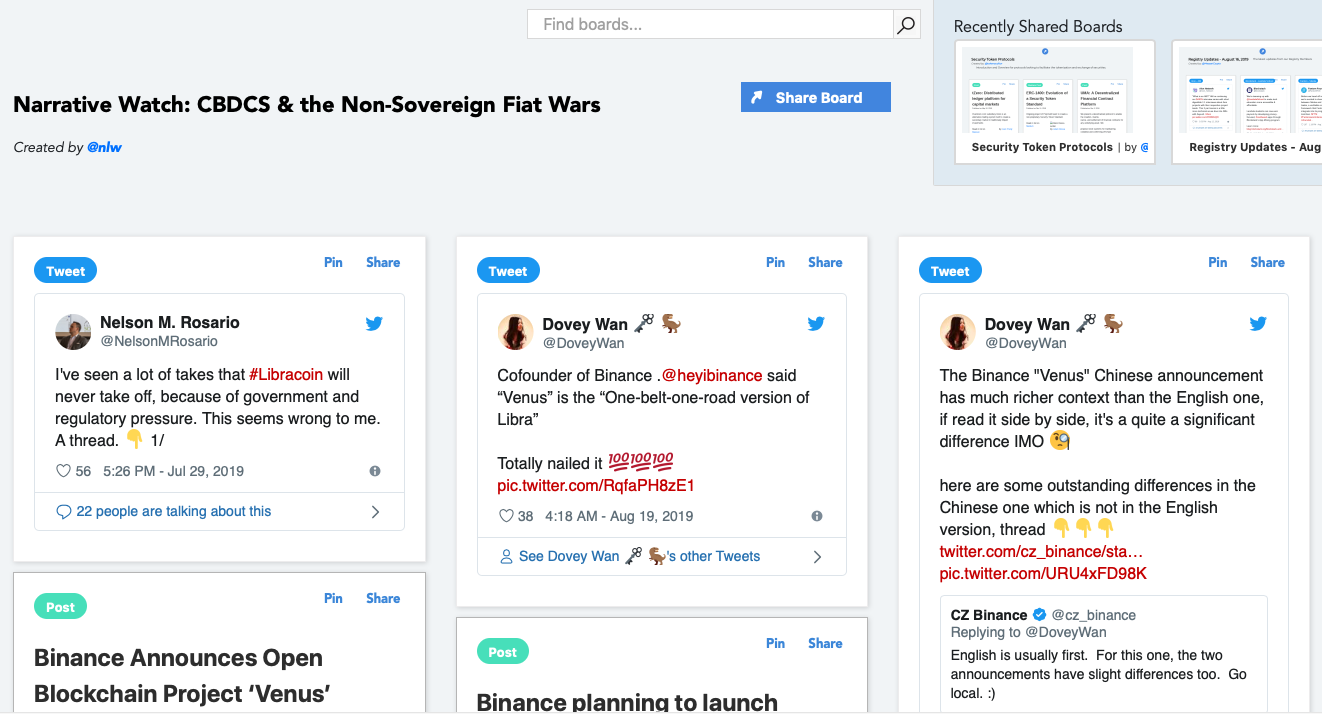Click the Find boards search field
The image size is (1322, 714).
pyautogui.click(x=710, y=24)
